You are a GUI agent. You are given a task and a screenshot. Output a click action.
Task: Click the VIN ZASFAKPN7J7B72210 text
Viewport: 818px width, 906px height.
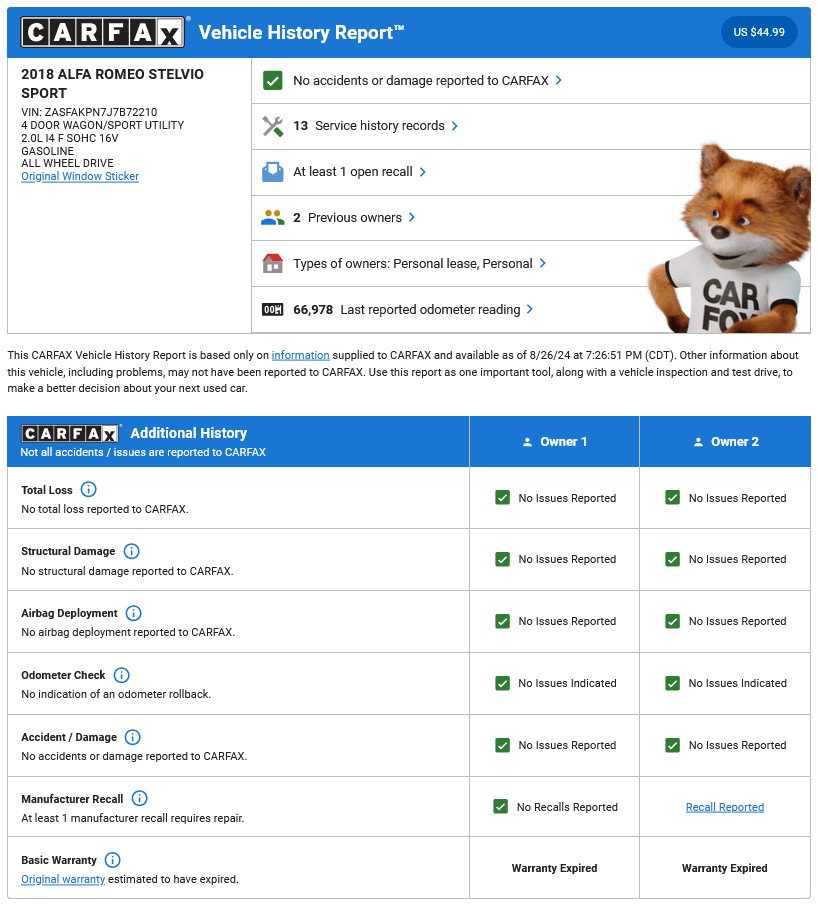coord(89,112)
